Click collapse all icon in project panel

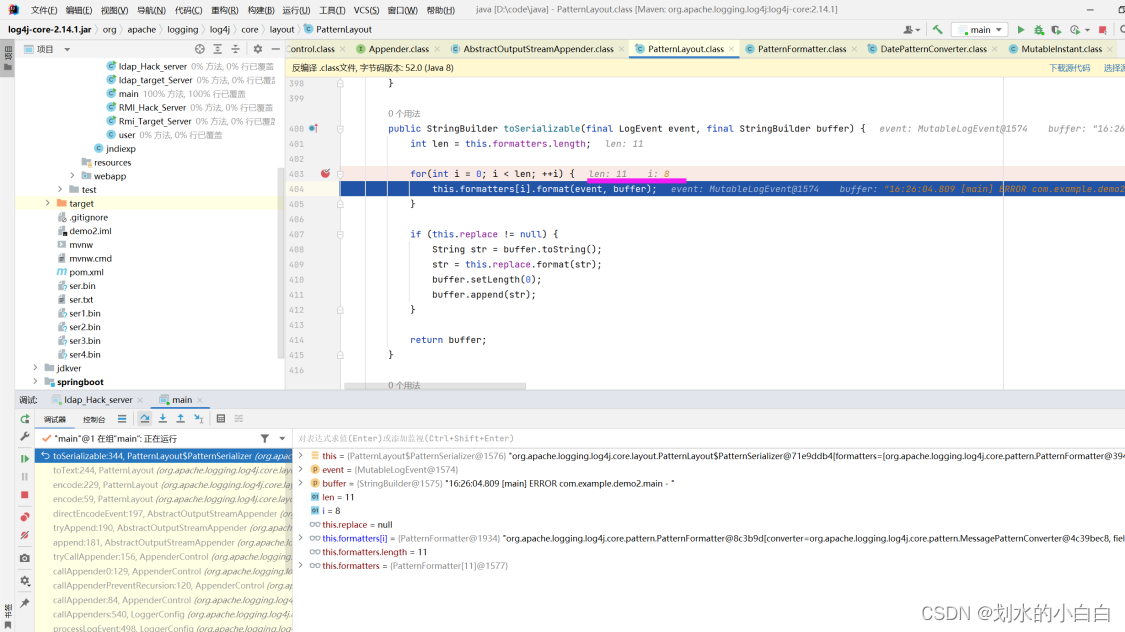235,49
